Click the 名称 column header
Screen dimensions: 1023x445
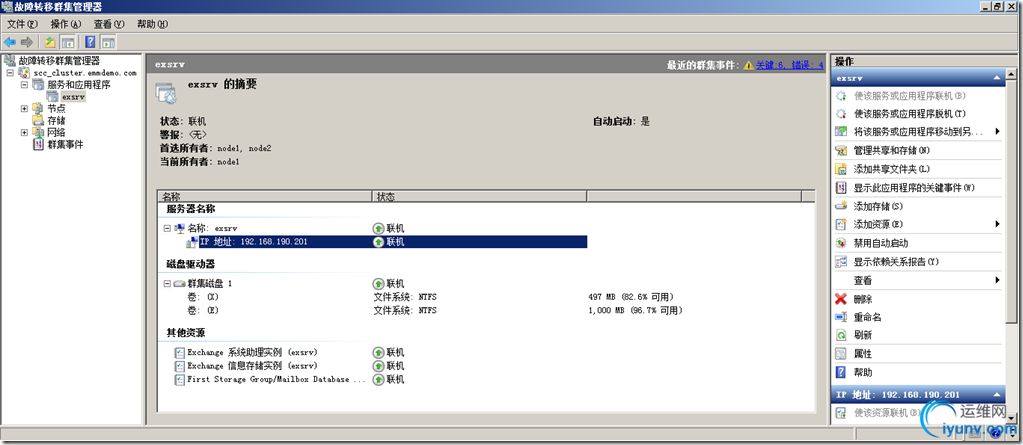tap(264, 196)
